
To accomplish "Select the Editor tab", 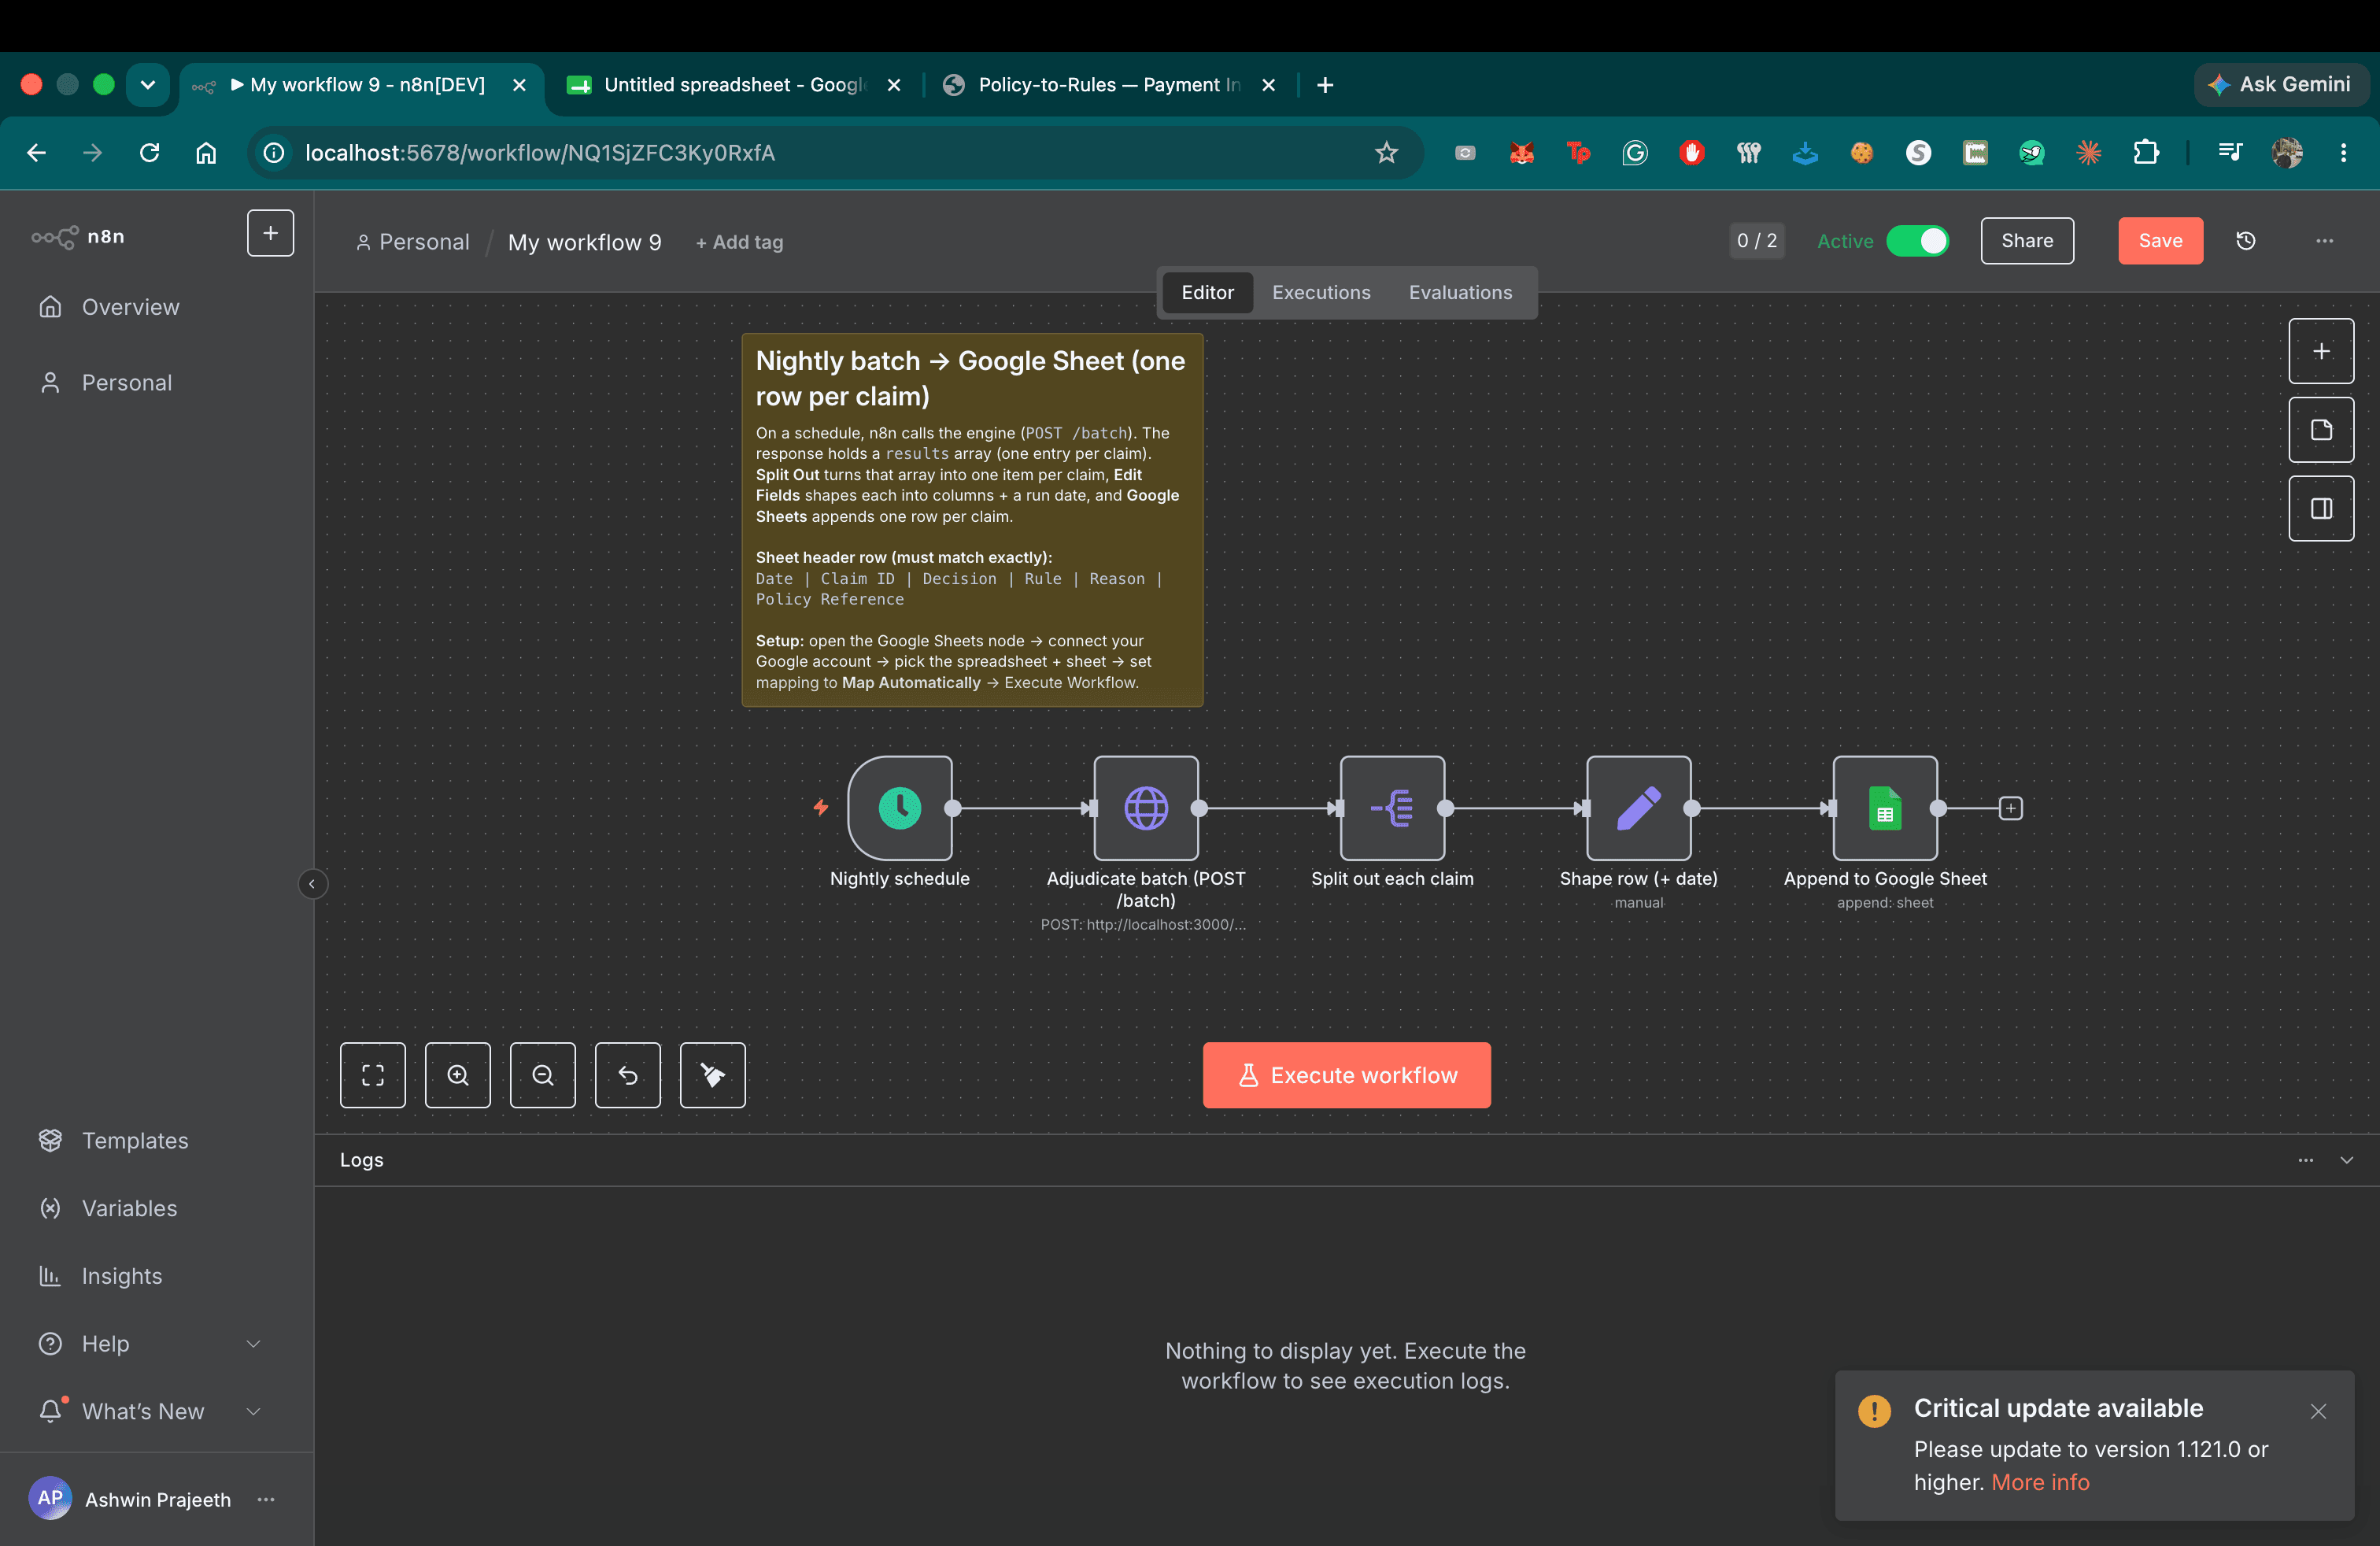I will coord(1207,293).
